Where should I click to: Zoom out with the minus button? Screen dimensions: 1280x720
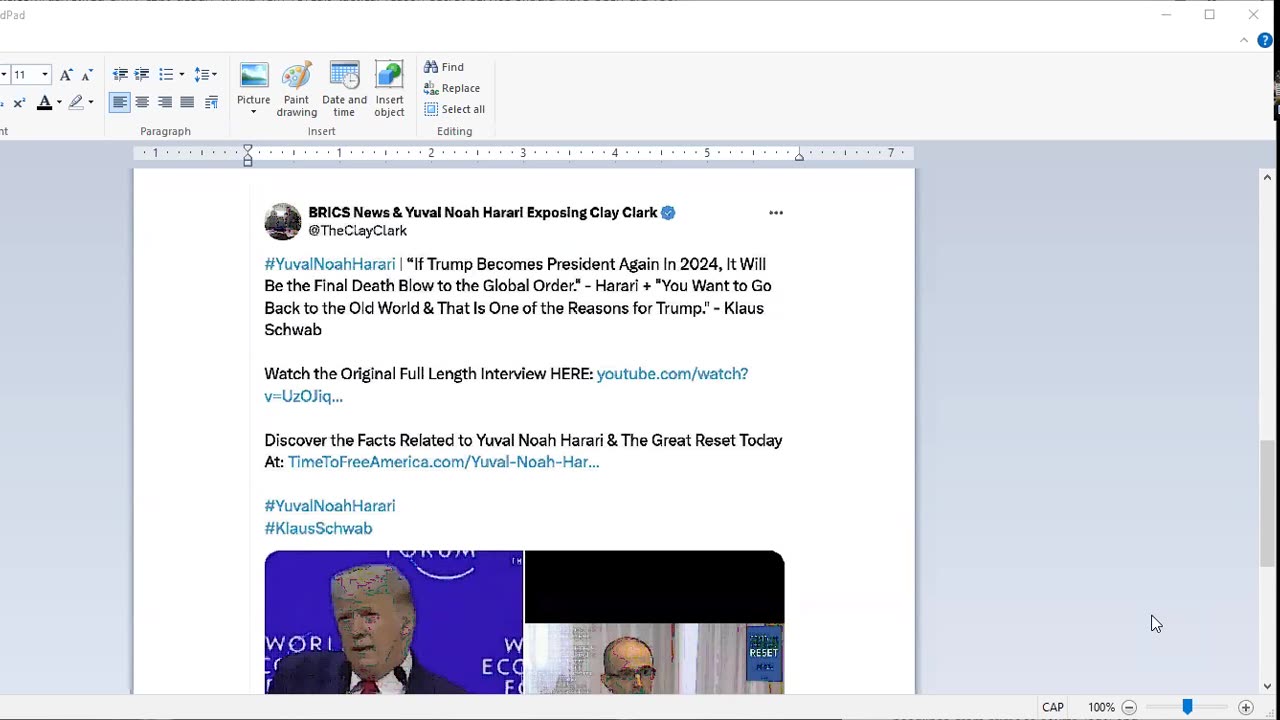pos(1129,707)
